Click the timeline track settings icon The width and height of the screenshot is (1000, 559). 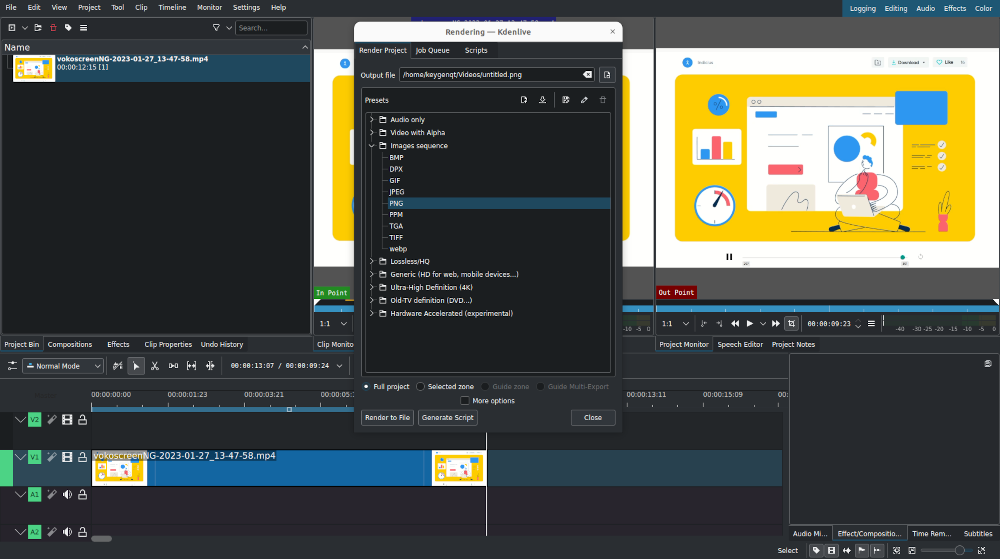[12, 366]
